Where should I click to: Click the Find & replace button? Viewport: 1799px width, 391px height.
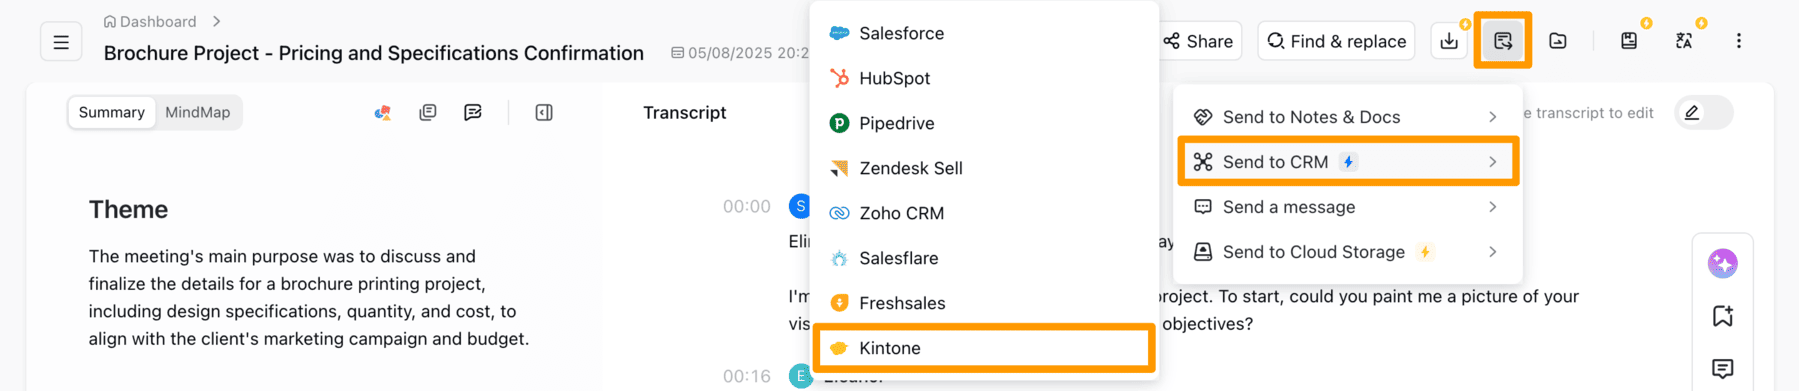(x=1336, y=41)
